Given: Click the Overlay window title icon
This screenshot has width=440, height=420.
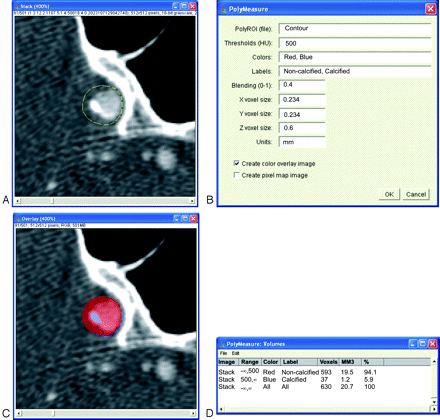Looking at the screenshot, I should tap(18, 219).
